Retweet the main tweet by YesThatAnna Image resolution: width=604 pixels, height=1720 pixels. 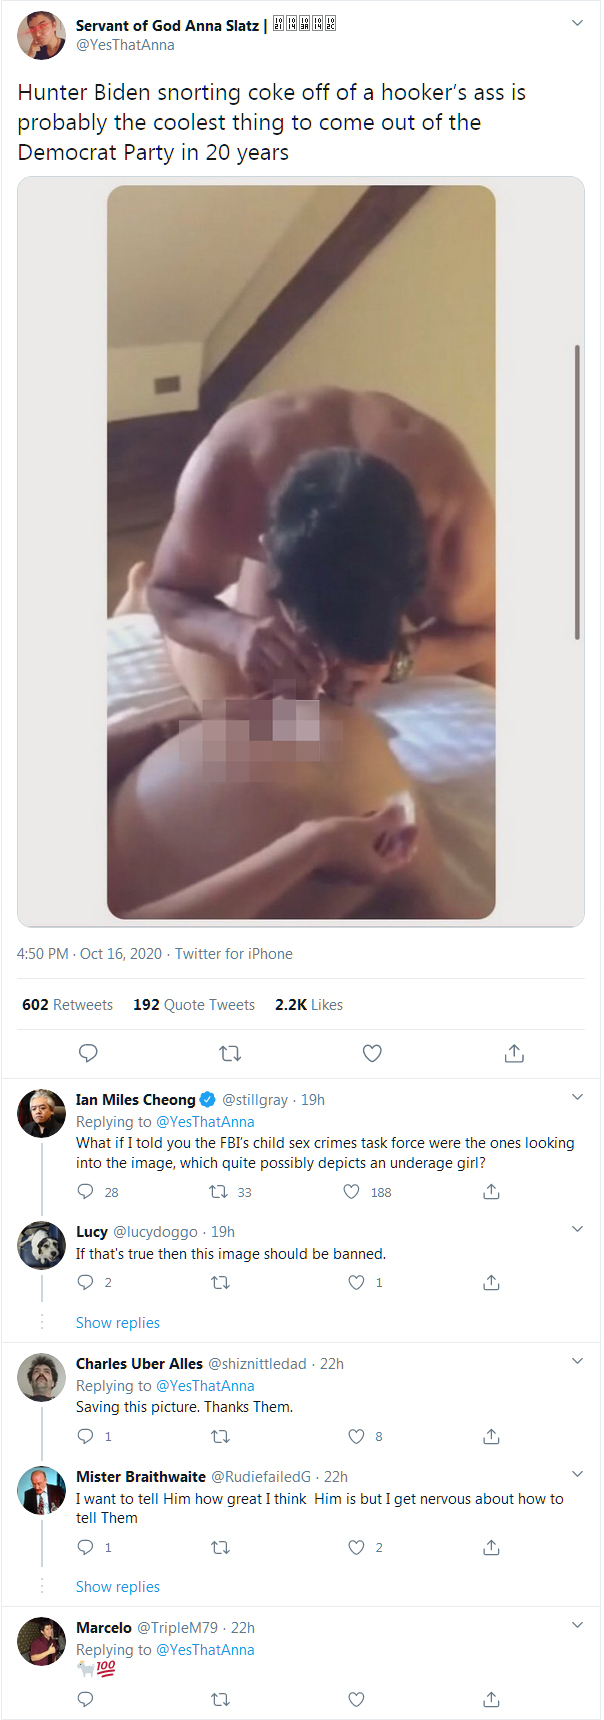coord(230,1053)
